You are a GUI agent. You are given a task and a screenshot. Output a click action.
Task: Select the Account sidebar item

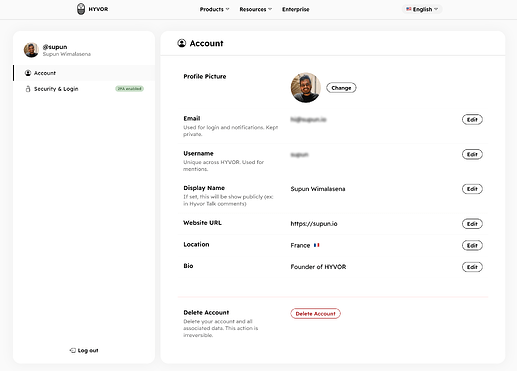coord(84,73)
